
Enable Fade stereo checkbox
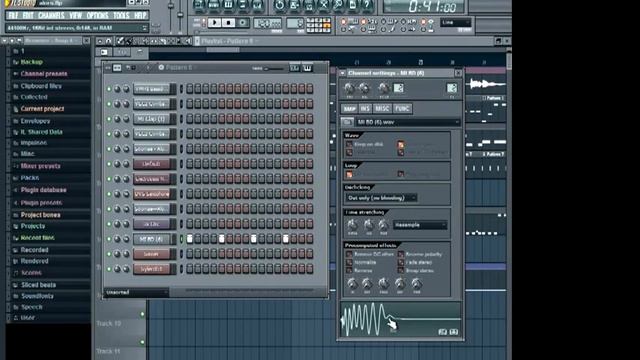[x=401, y=262]
